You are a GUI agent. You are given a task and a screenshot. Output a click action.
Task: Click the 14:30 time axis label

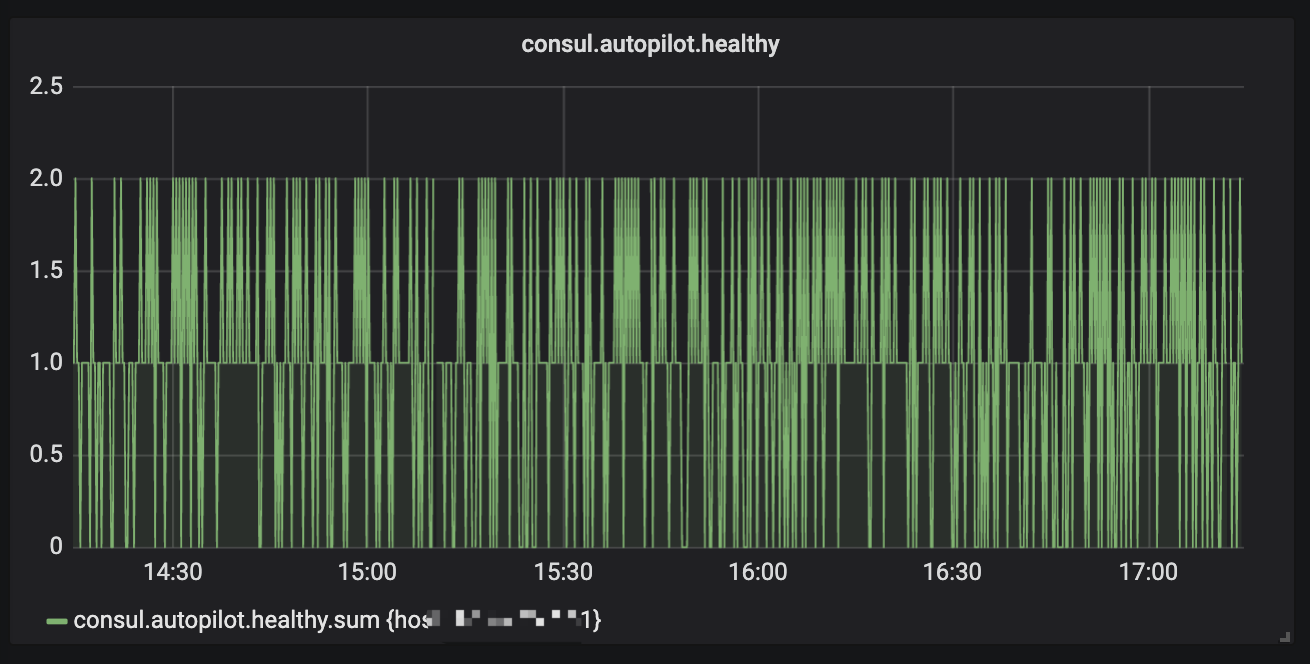pos(173,573)
